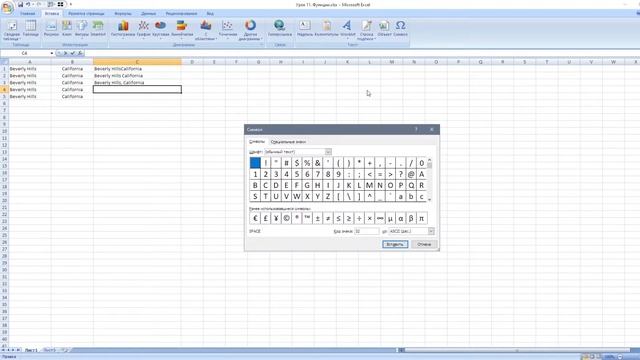This screenshot has width=640, height=360.
Task: Select the letter W in symbol grid
Action: pyautogui.click(x=297, y=196)
